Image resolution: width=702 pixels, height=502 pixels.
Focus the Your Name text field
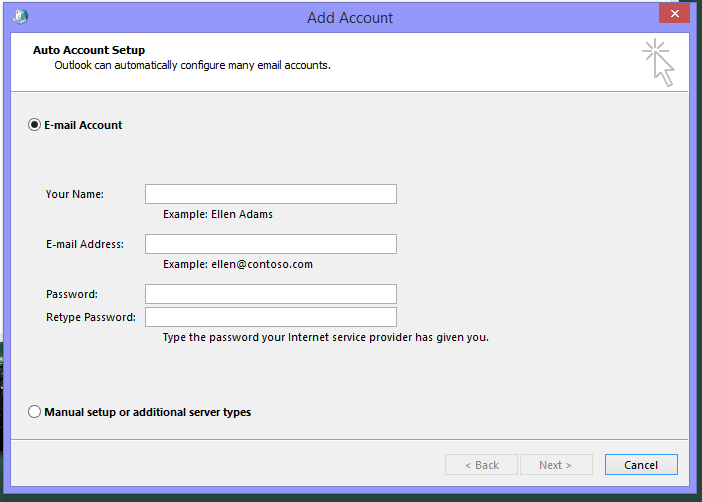[270, 194]
